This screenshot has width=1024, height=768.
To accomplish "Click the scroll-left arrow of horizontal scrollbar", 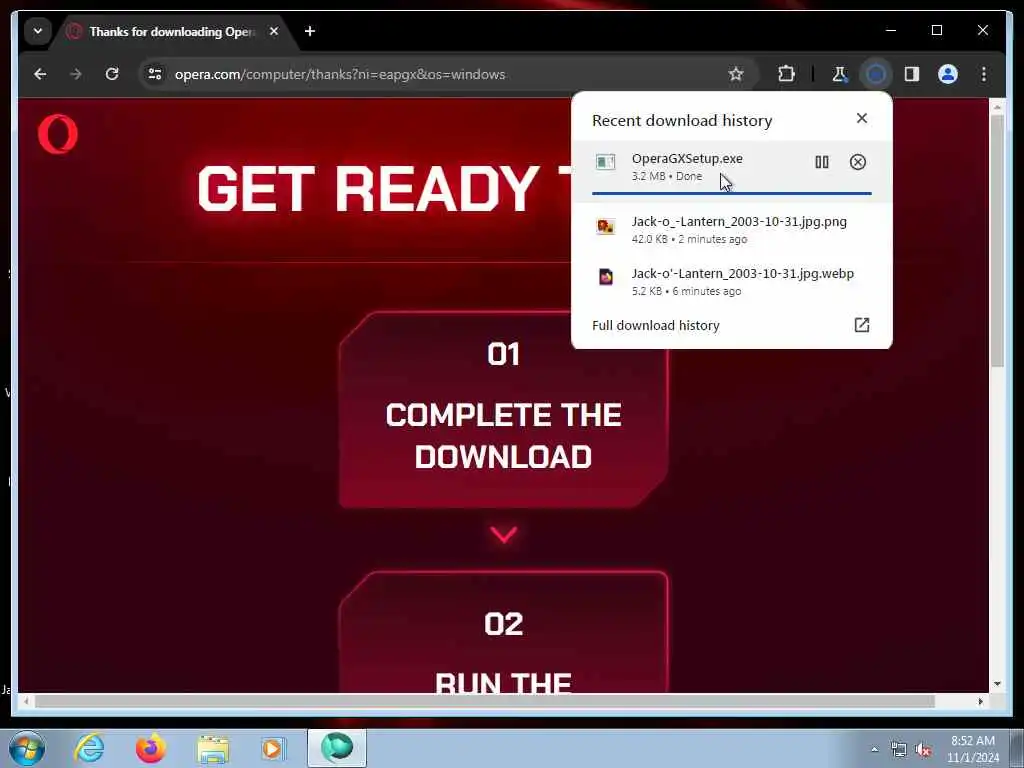I will (25, 701).
